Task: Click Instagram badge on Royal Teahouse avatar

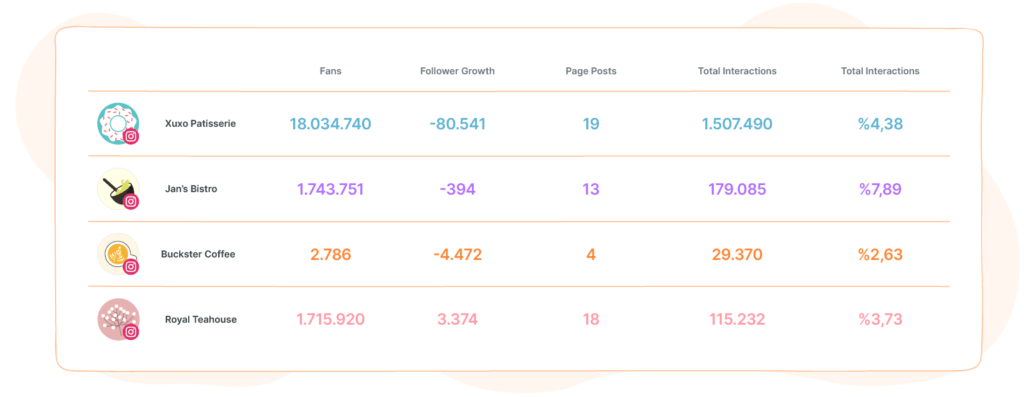Action: pos(131,332)
